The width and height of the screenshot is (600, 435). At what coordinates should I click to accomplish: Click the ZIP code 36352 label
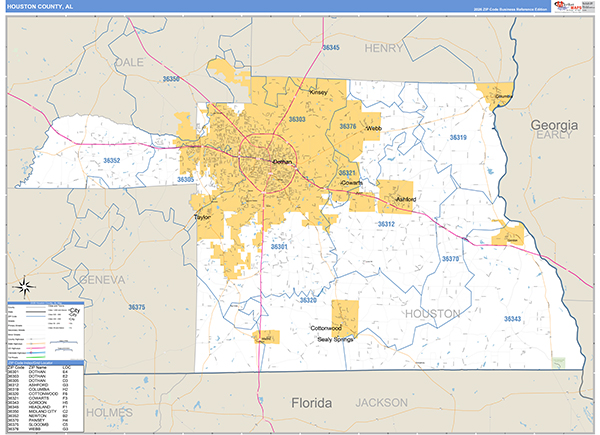click(x=112, y=160)
